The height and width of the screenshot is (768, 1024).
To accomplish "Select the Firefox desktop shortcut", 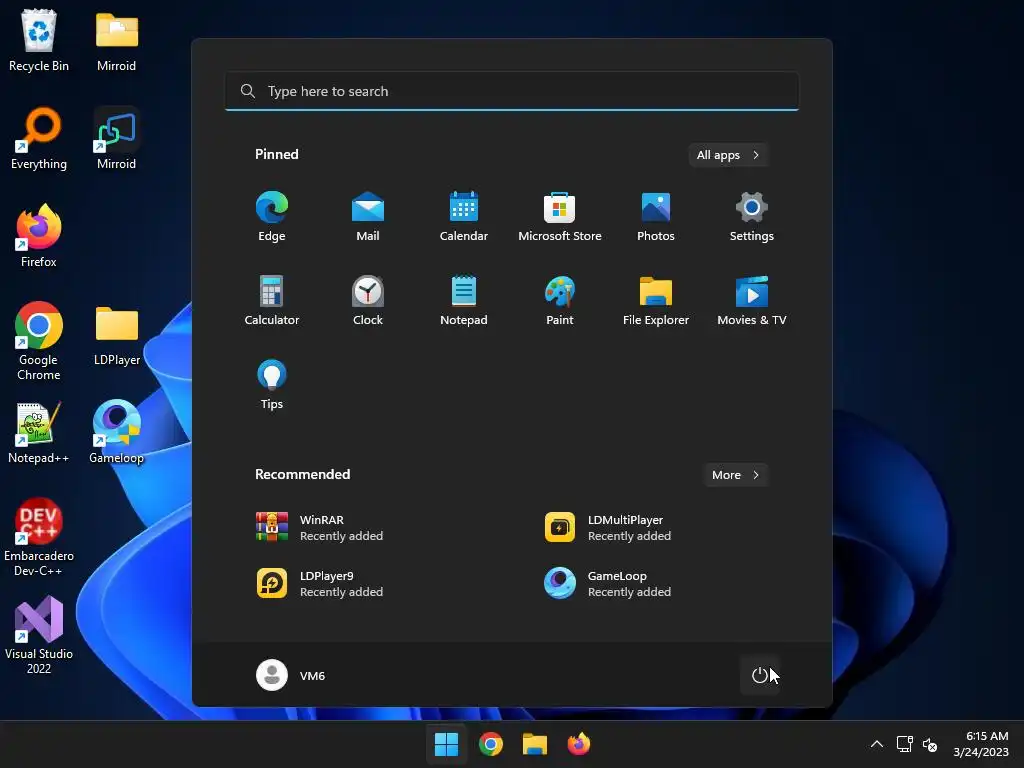I will (x=39, y=236).
